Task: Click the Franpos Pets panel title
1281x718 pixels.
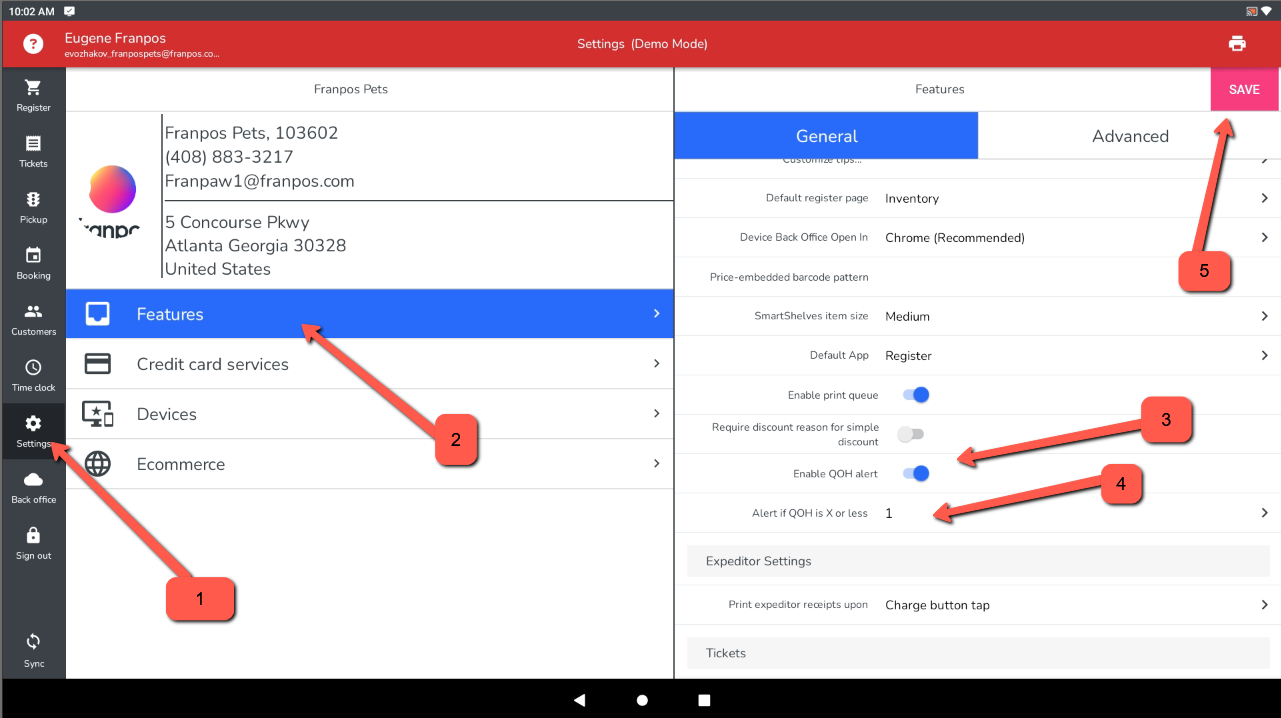Action: point(351,89)
